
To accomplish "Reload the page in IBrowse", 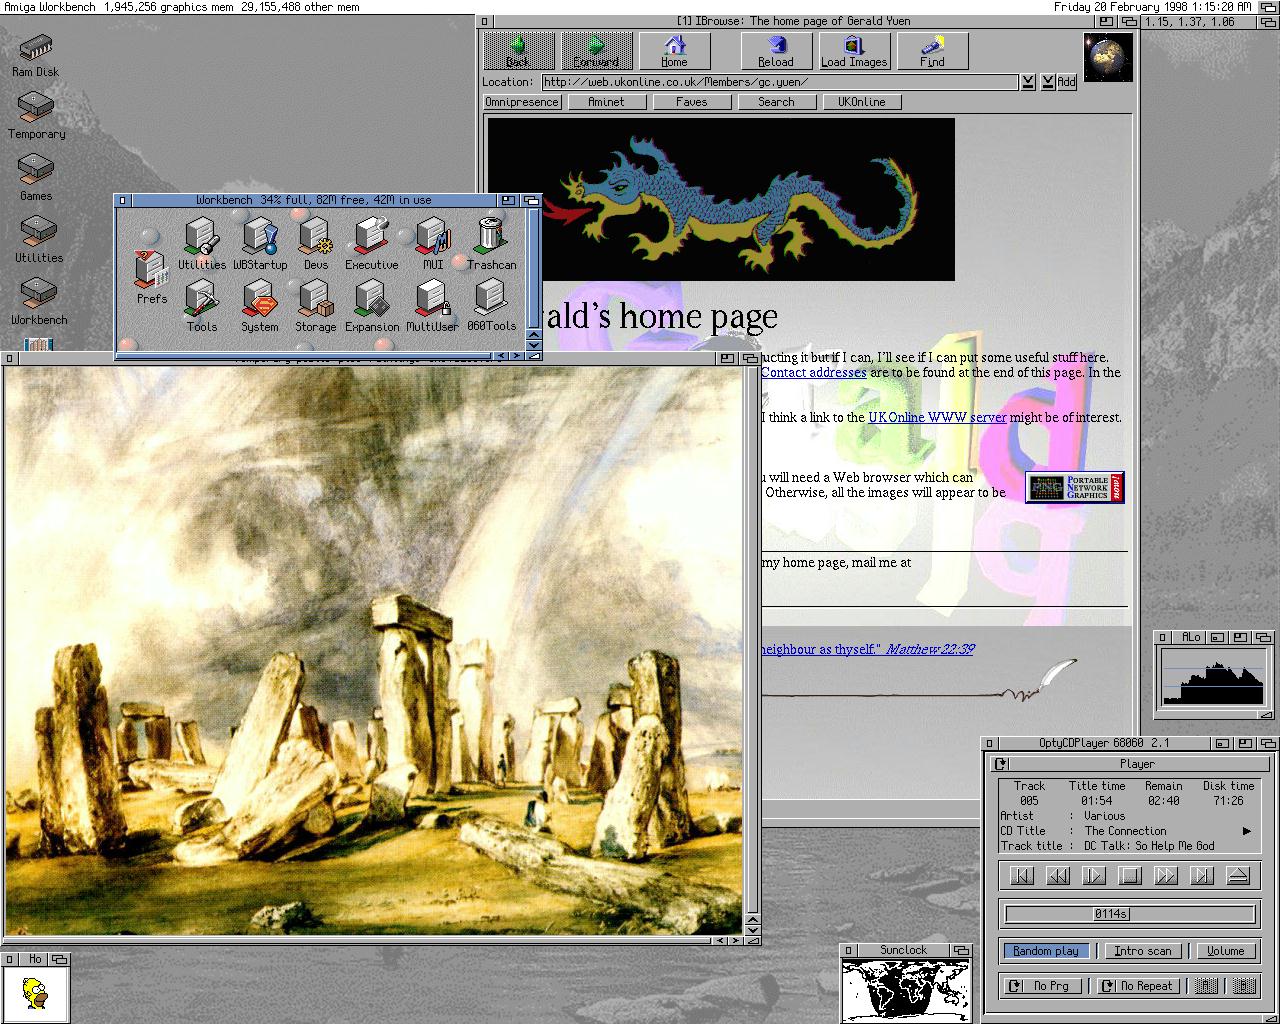I will [x=776, y=50].
